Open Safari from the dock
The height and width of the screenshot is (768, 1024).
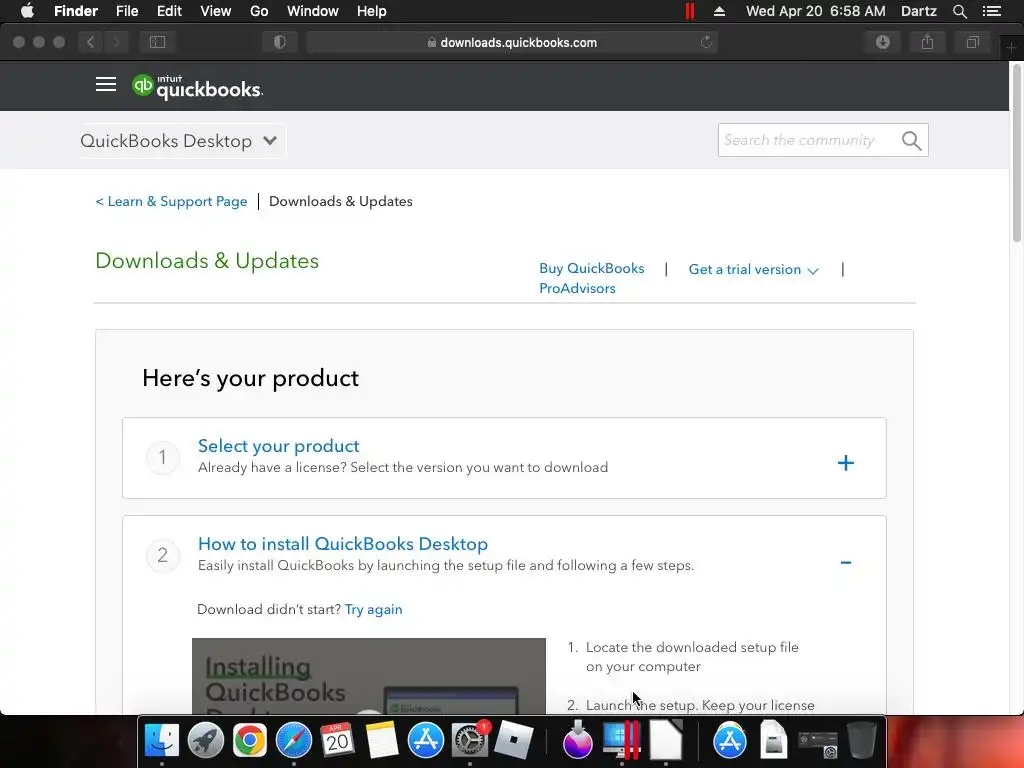point(294,740)
